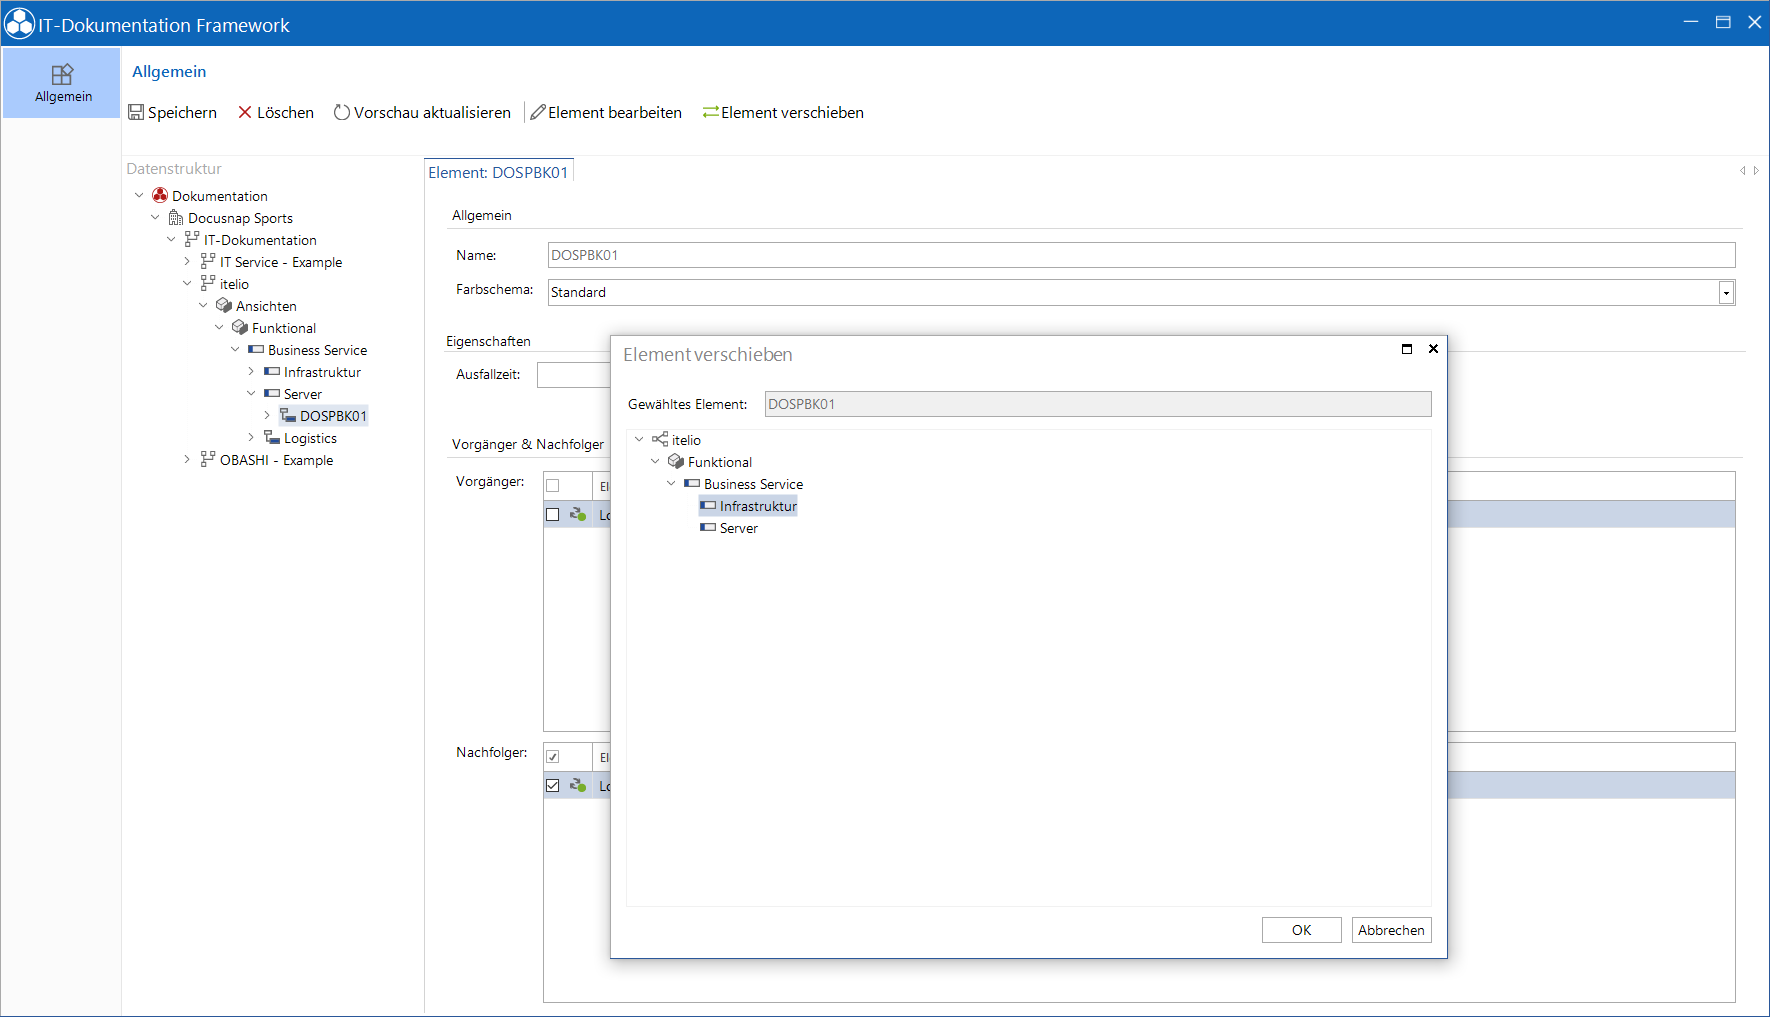Click the Element verschieben arrows icon

[x=711, y=112]
